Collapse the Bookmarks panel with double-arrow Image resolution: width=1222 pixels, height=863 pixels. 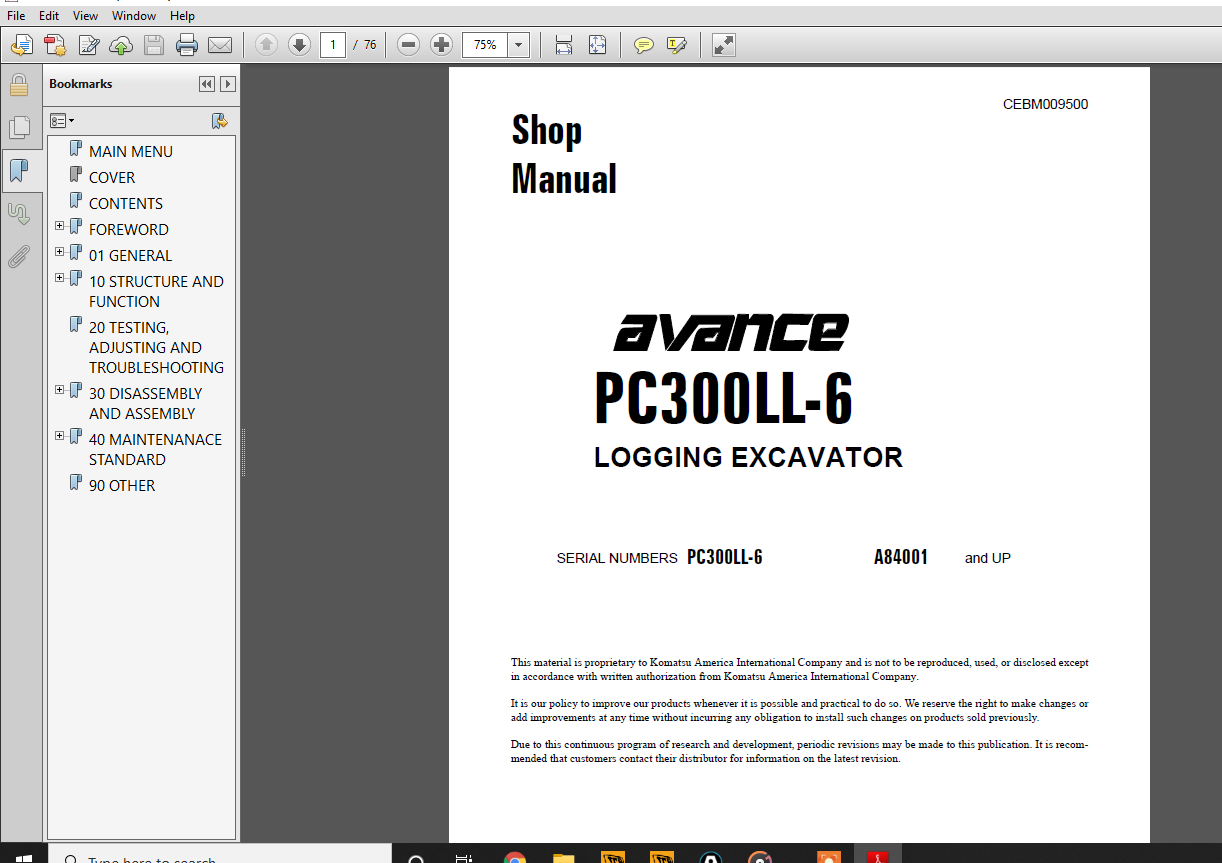coord(207,84)
